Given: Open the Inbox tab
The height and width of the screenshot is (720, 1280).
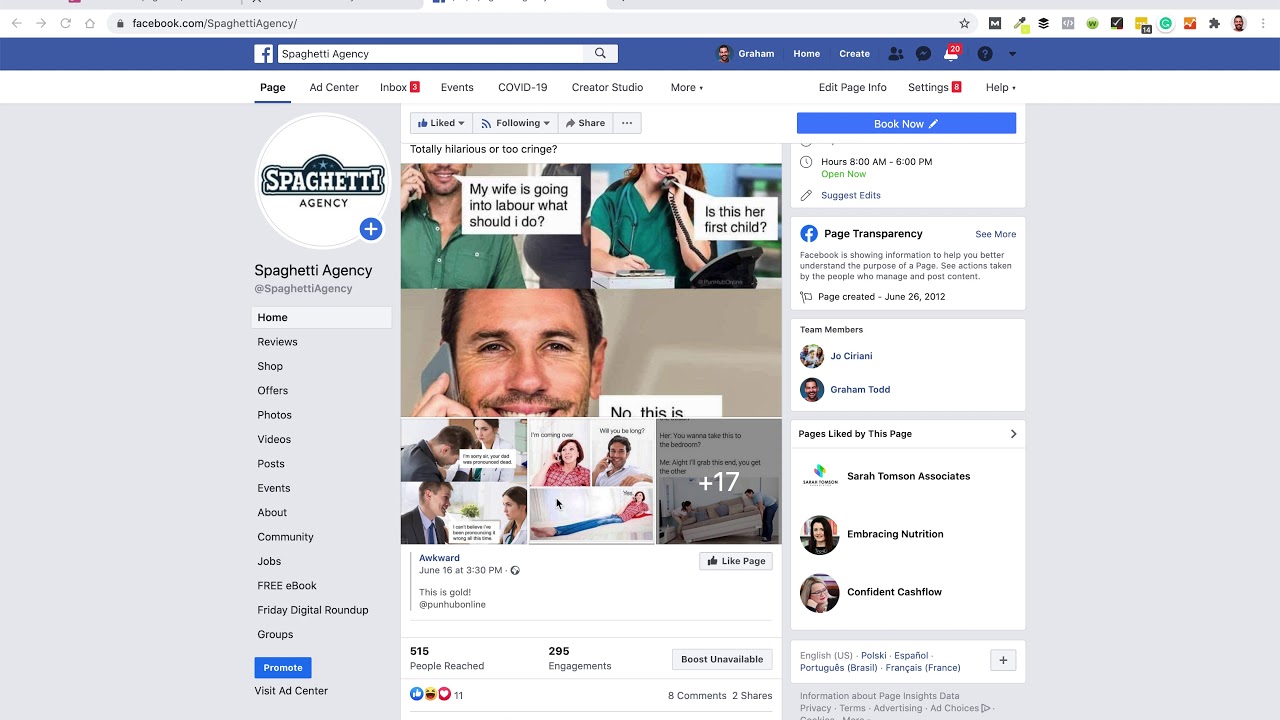Looking at the screenshot, I should tap(399, 87).
